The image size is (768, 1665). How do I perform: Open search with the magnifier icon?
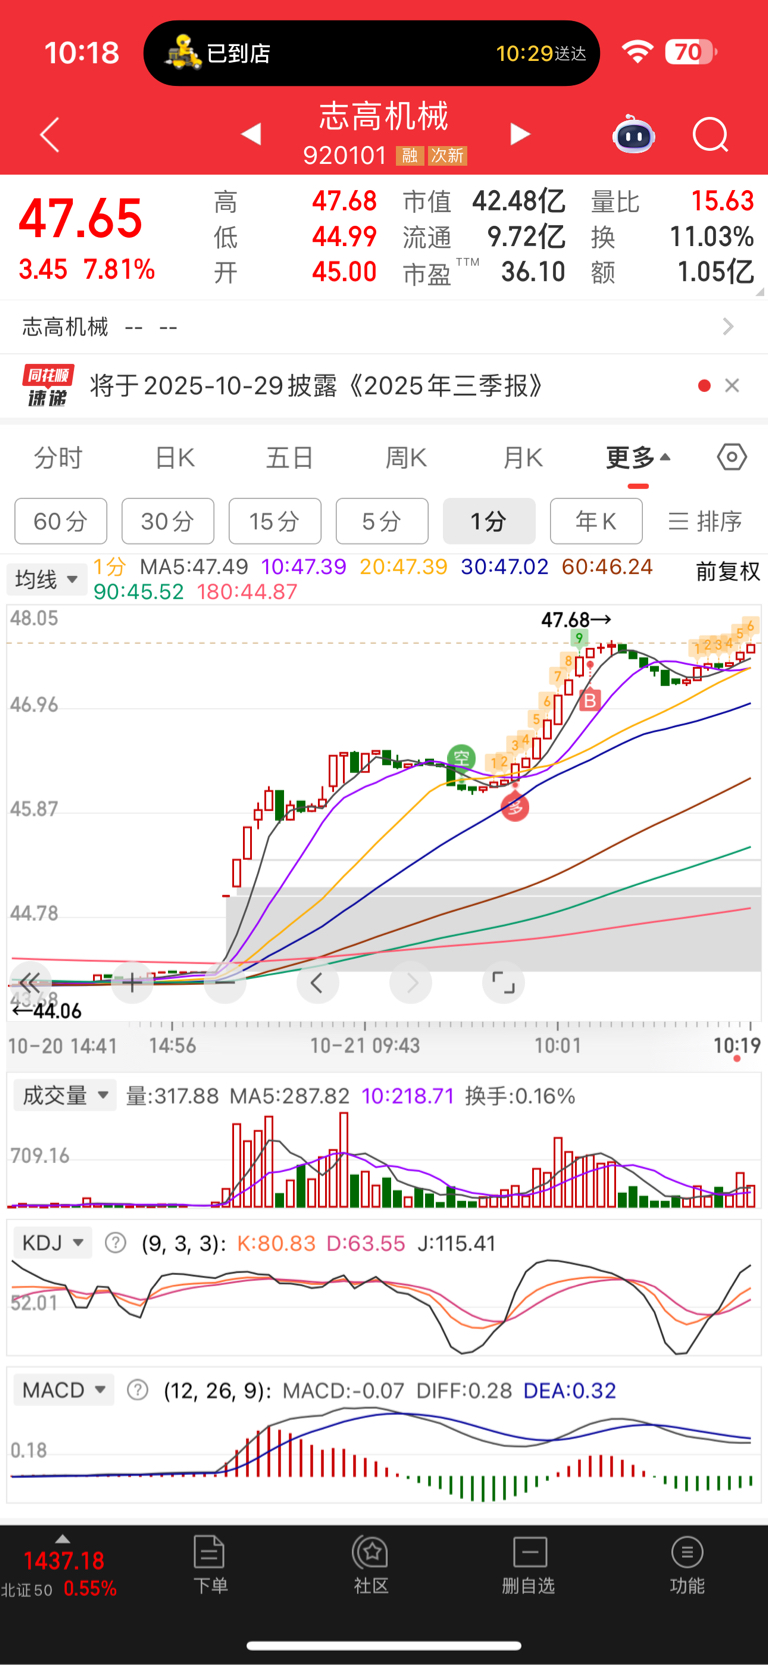point(711,134)
